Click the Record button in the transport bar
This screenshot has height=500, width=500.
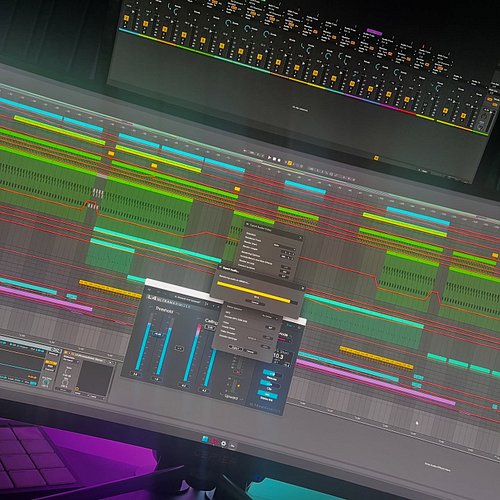tap(279, 160)
